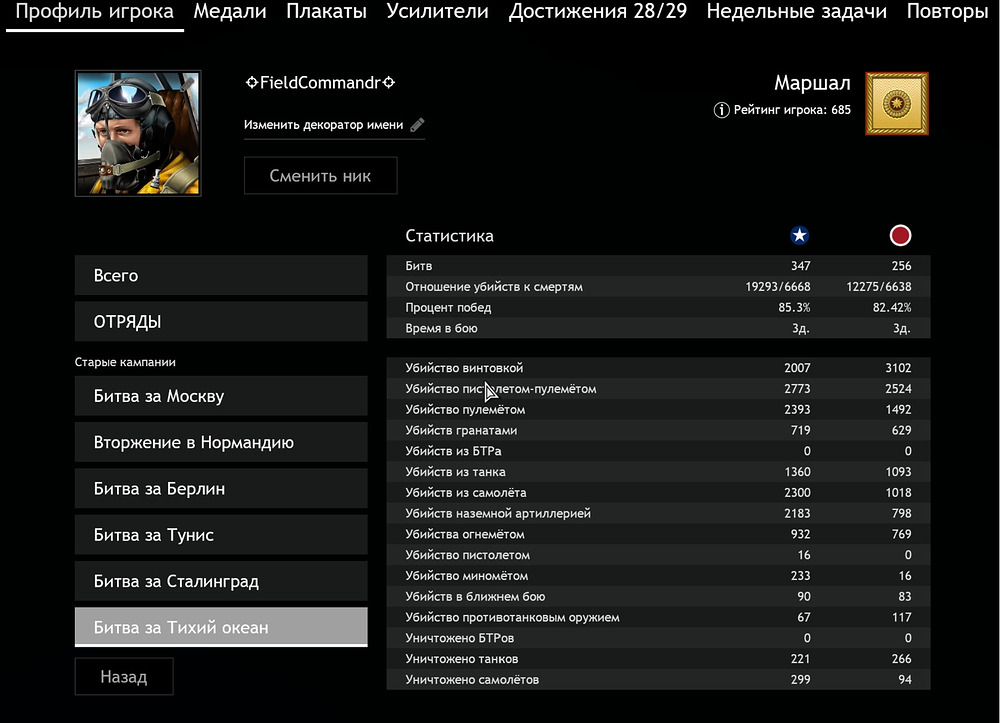Select the Битва за Берлин campaign

point(221,489)
